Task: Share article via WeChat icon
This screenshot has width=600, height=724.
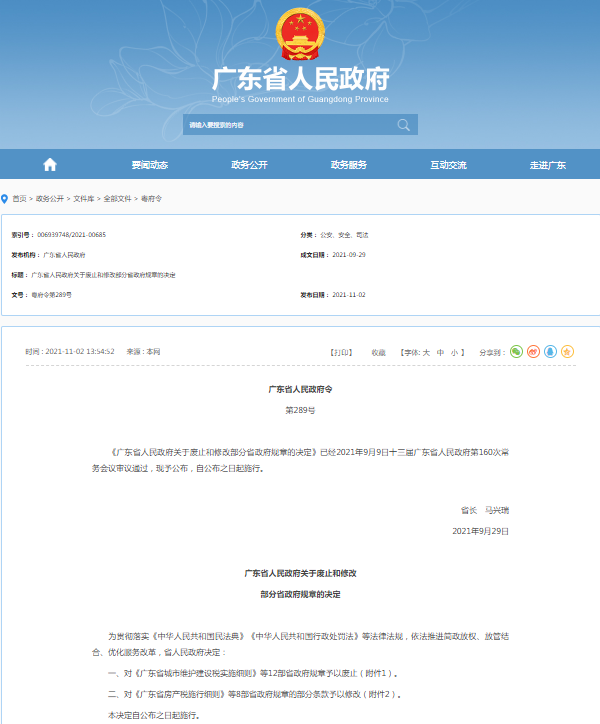Action: (x=516, y=352)
